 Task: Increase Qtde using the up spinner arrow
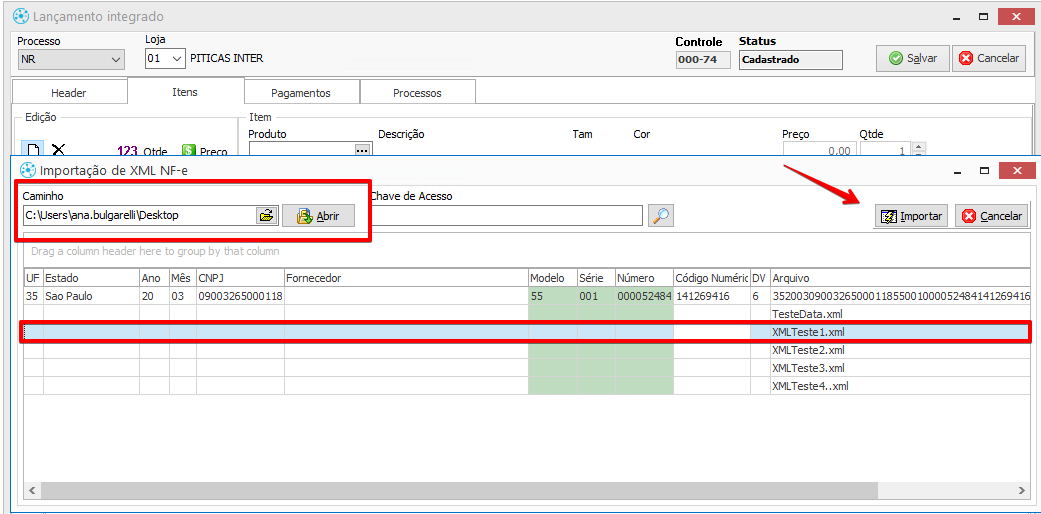916,147
